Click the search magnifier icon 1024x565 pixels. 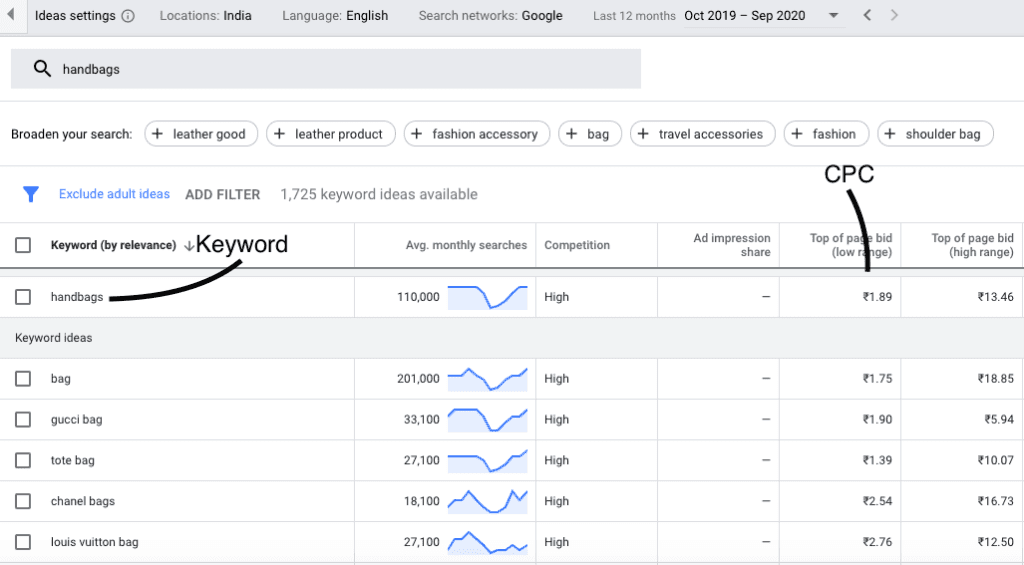click(42, 69)
